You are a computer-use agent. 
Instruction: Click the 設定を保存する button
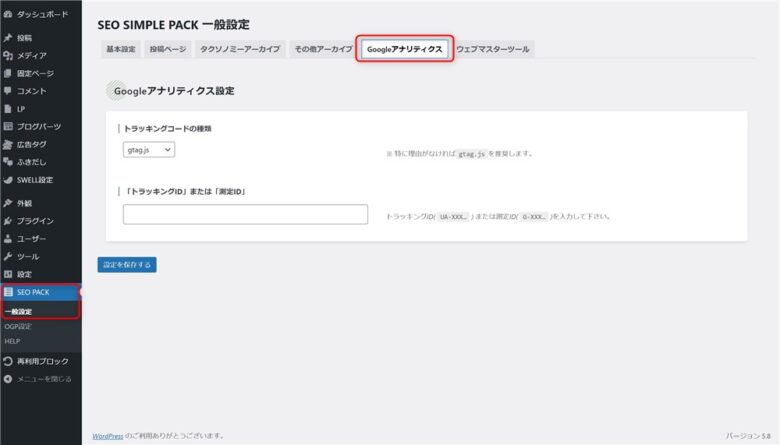click(127, 265)
